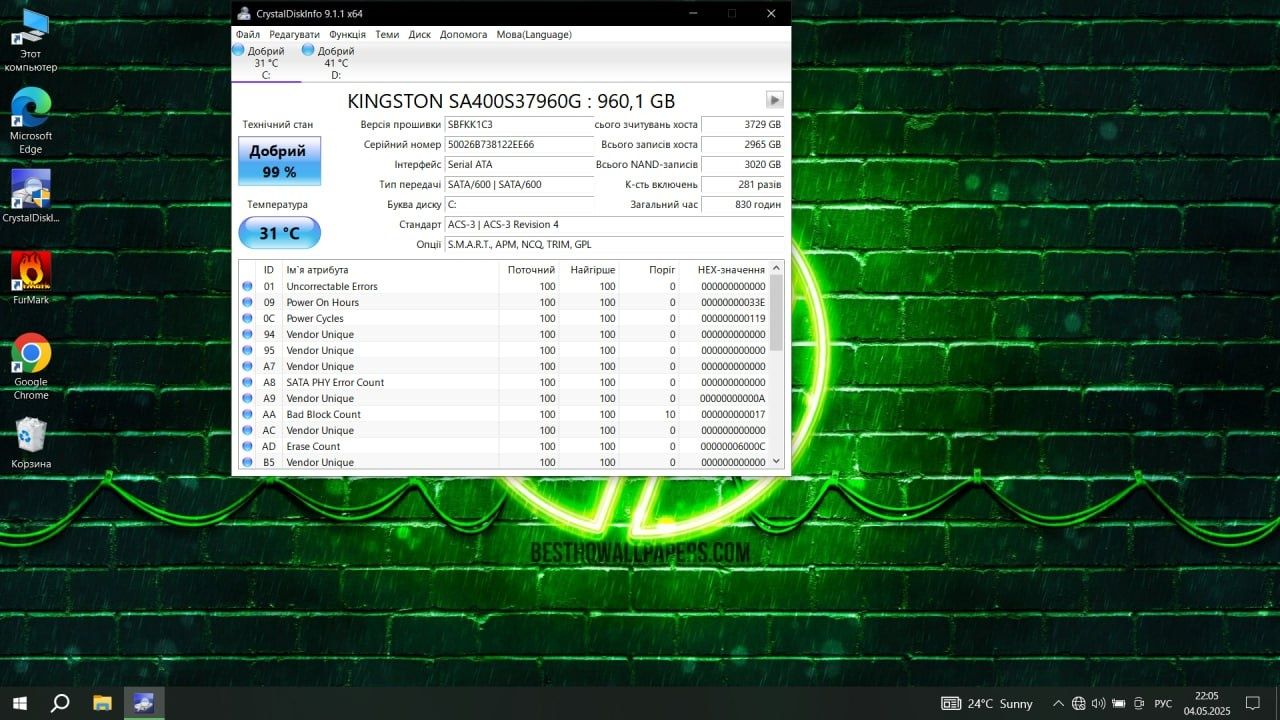
Task: Click the SATA/600 transfer mode field
Action: (x=519, y=185)
